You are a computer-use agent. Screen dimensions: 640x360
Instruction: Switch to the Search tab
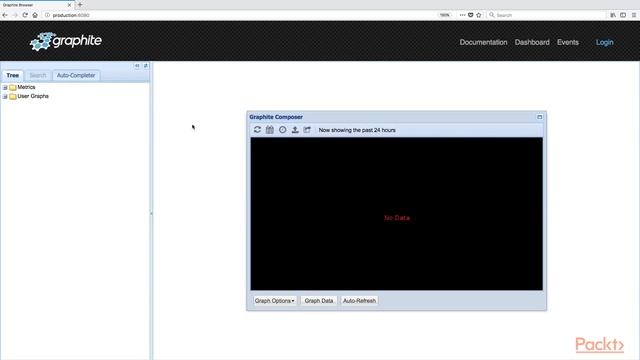[38, 76]
